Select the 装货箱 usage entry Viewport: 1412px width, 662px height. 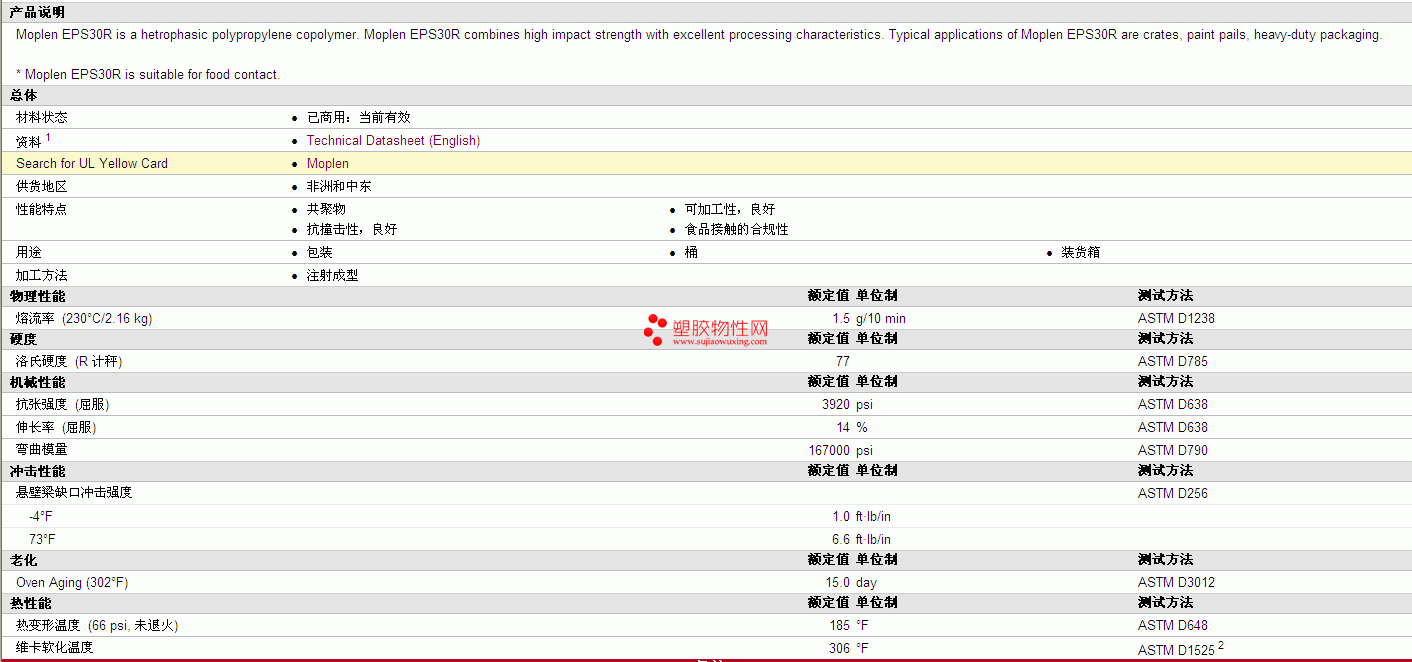[1081, 253]
